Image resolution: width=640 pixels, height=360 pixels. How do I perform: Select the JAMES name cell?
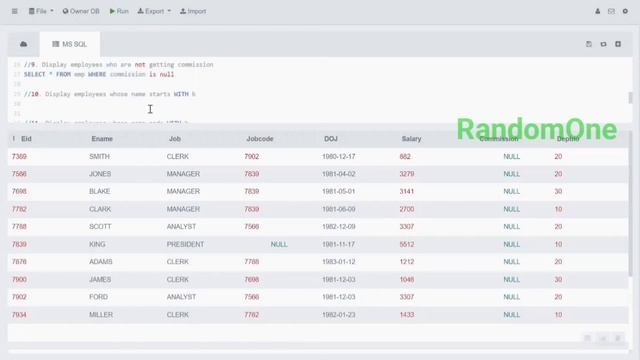click(100, 280)
